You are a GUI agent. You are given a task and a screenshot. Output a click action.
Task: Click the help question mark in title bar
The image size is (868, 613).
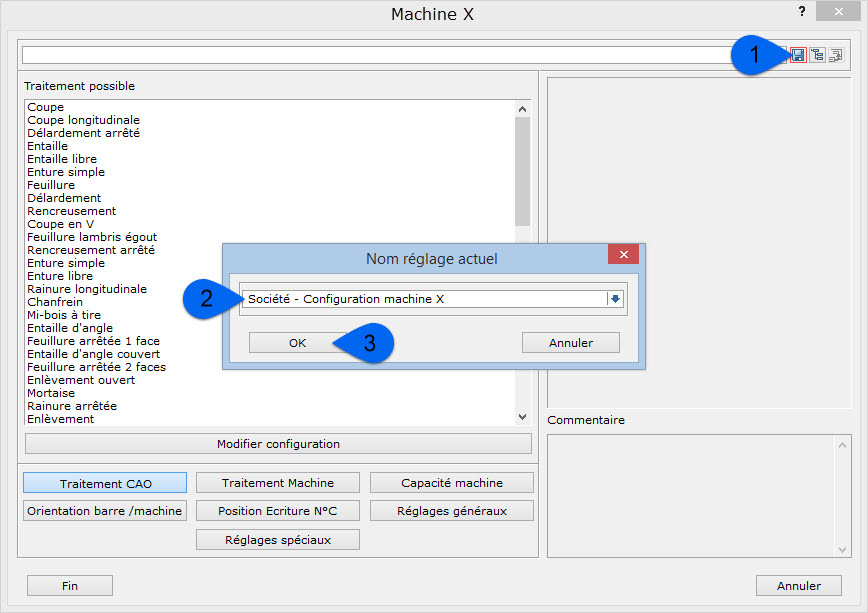pyautogui.click(x=801, y=11)
